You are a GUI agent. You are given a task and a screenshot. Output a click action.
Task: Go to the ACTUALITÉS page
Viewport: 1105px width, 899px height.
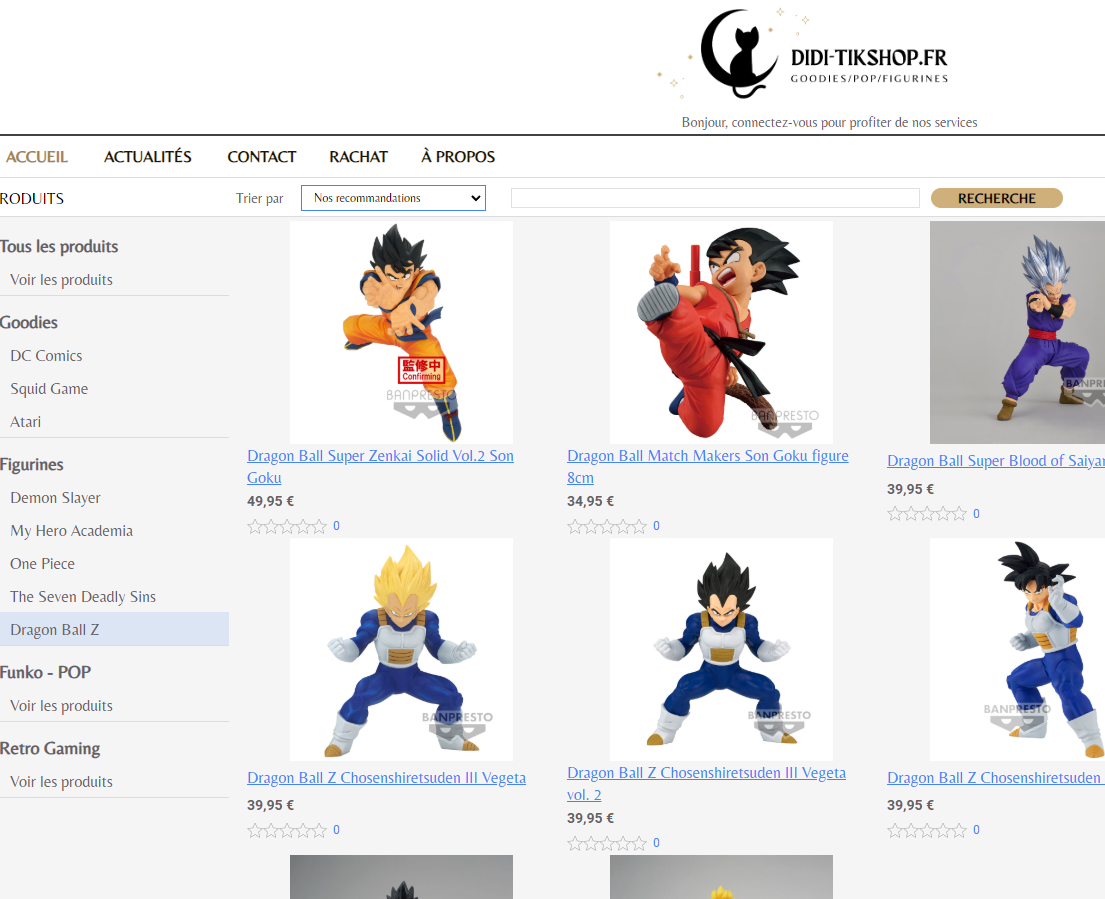pyautogui.click(x=148, y=156)
